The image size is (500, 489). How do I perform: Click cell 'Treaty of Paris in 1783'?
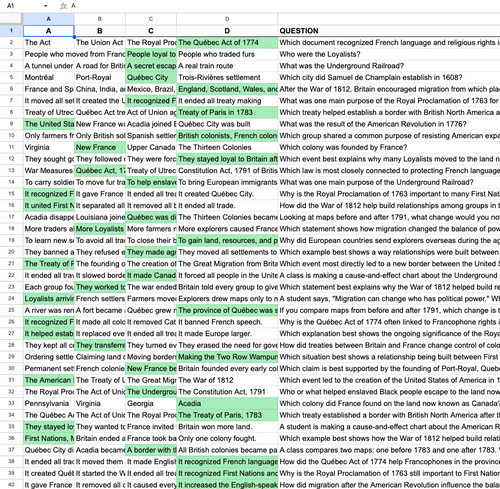(x=227, y=112)
